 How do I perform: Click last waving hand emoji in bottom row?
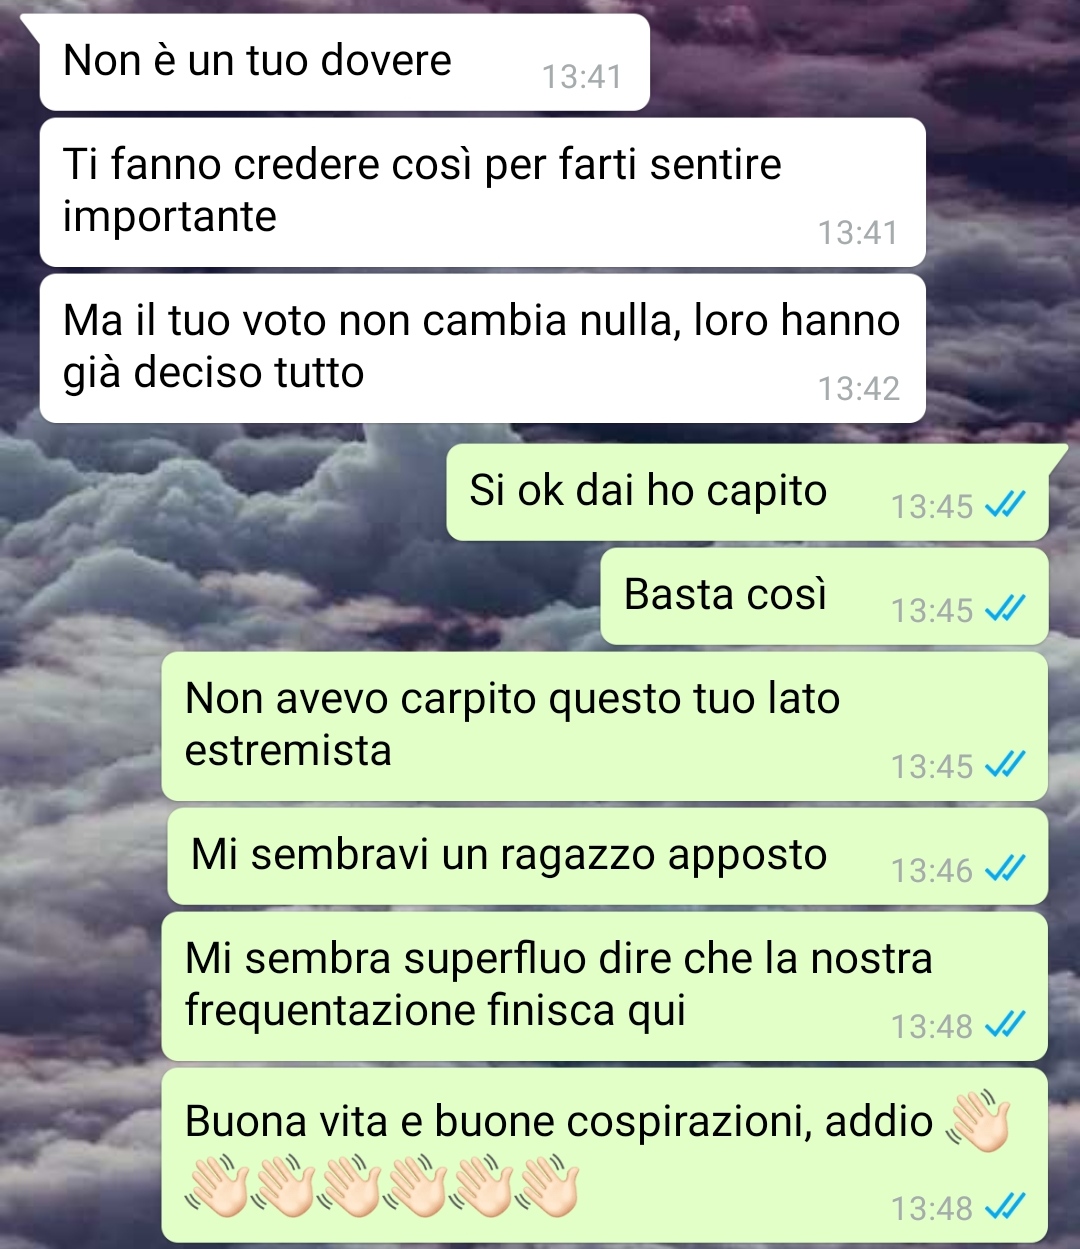pos(547,1185)
